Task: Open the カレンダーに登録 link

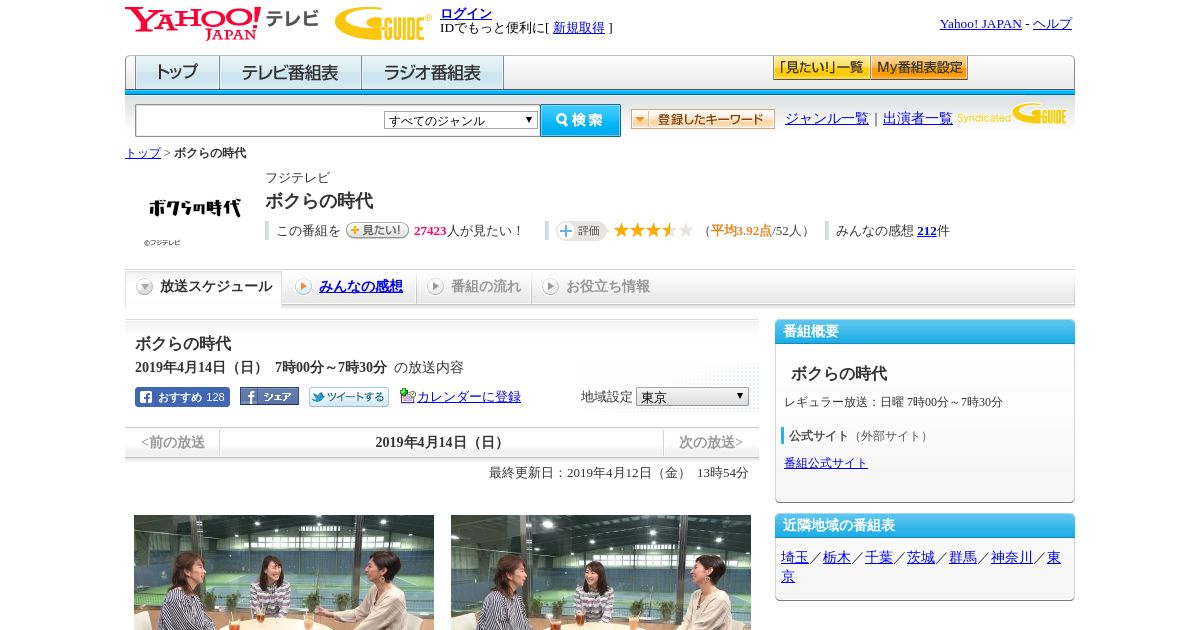Action: point(469,397)
